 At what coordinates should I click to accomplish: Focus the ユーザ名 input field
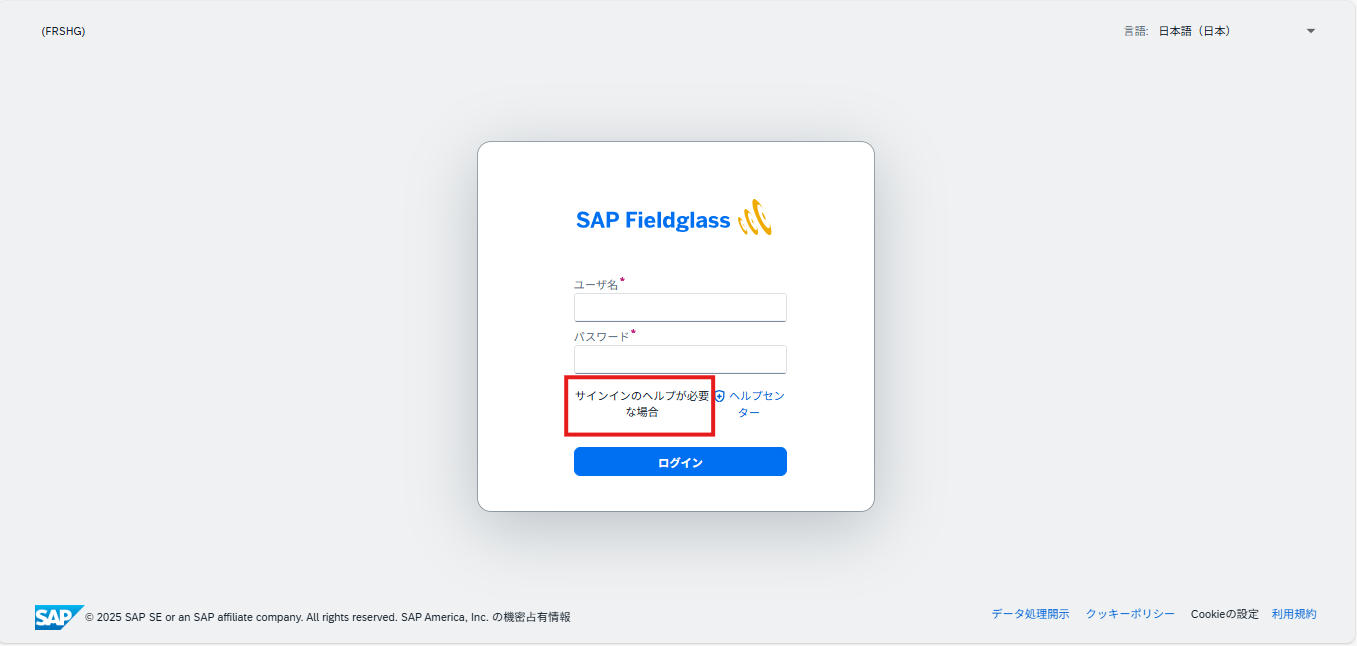pyautogui.click(x=680, y=307)
